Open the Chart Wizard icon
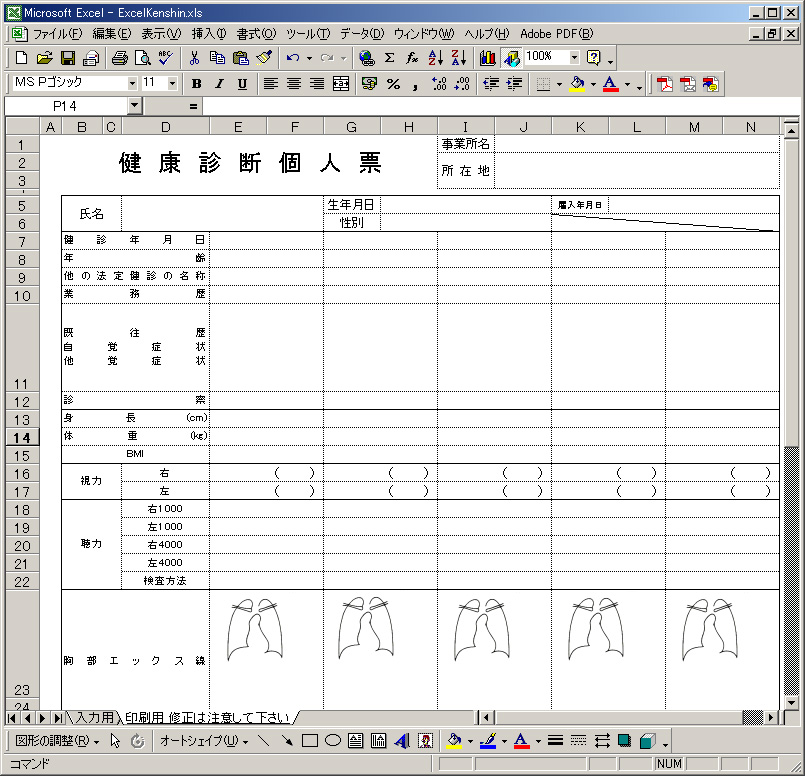 pyautogui.click(x=487, y=58)
